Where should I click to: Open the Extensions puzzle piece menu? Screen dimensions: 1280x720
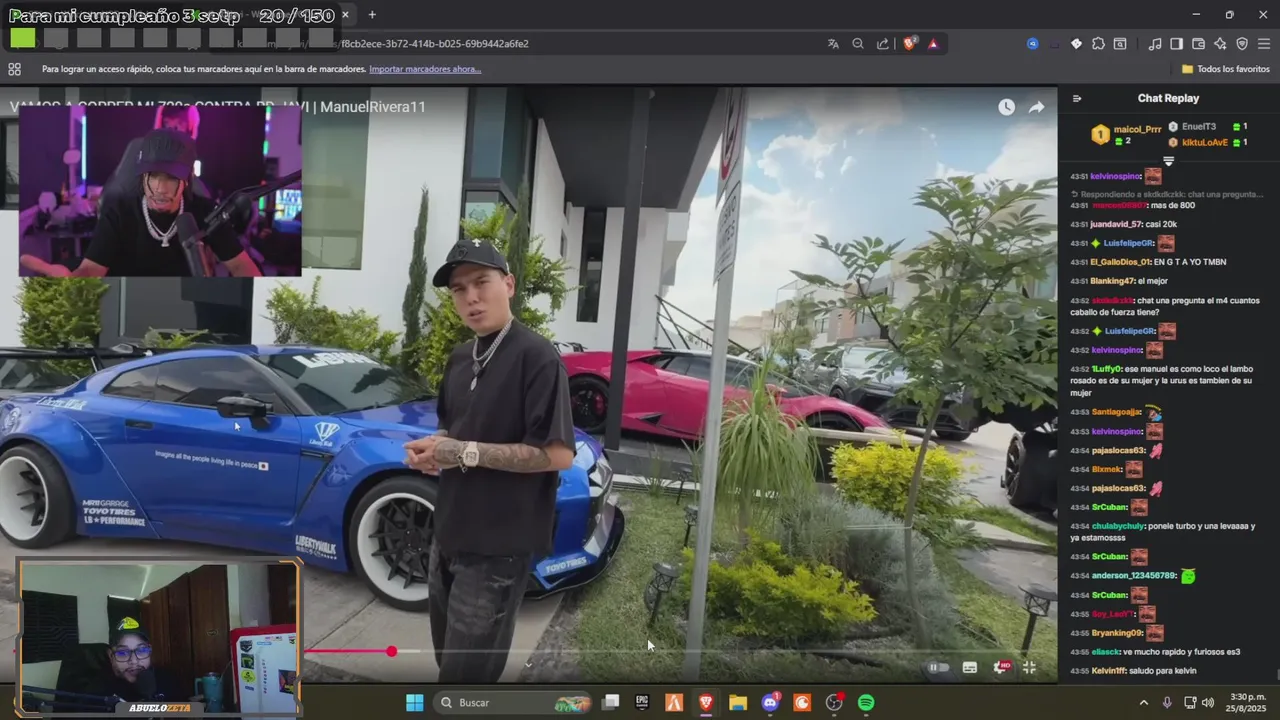(x=1098, y=44)
